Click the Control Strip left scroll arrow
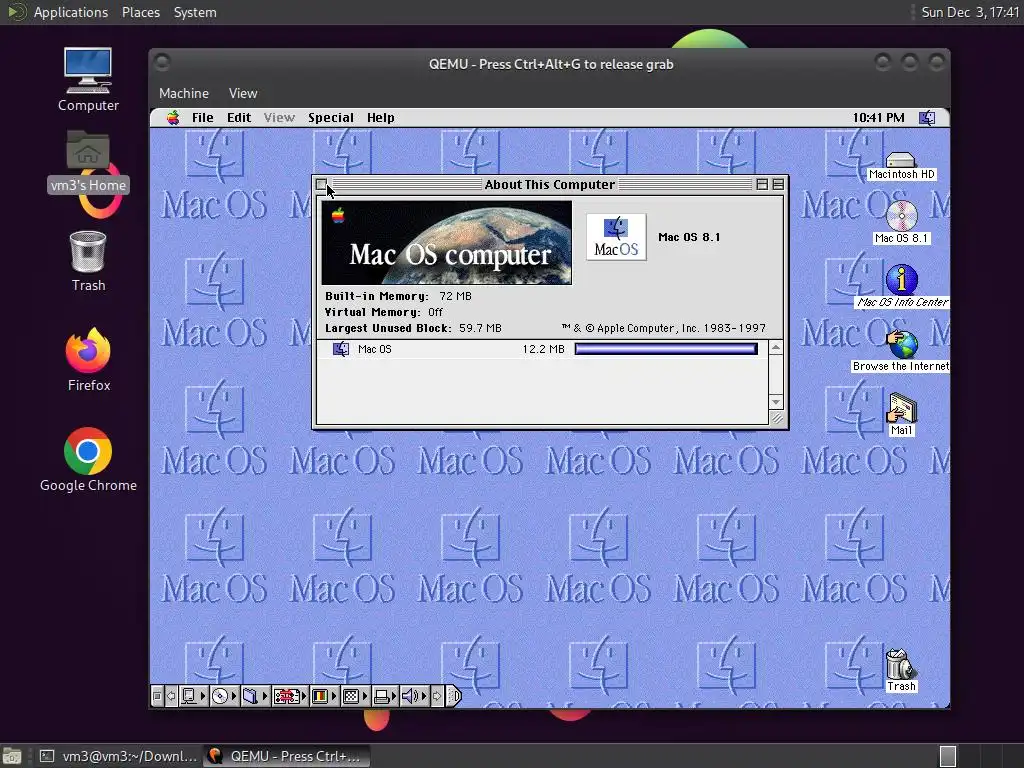 tap(171, 696)
